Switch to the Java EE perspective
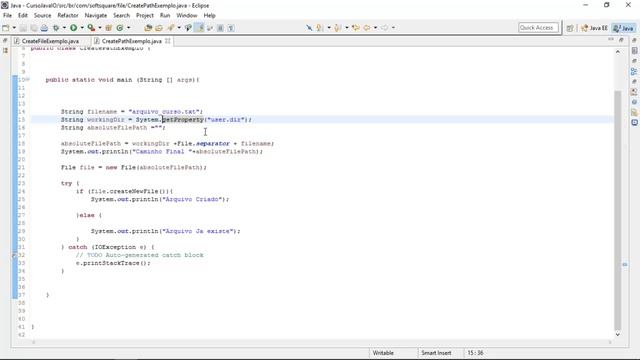The height and width of the screenshot is (360, 640). point(594,28)
